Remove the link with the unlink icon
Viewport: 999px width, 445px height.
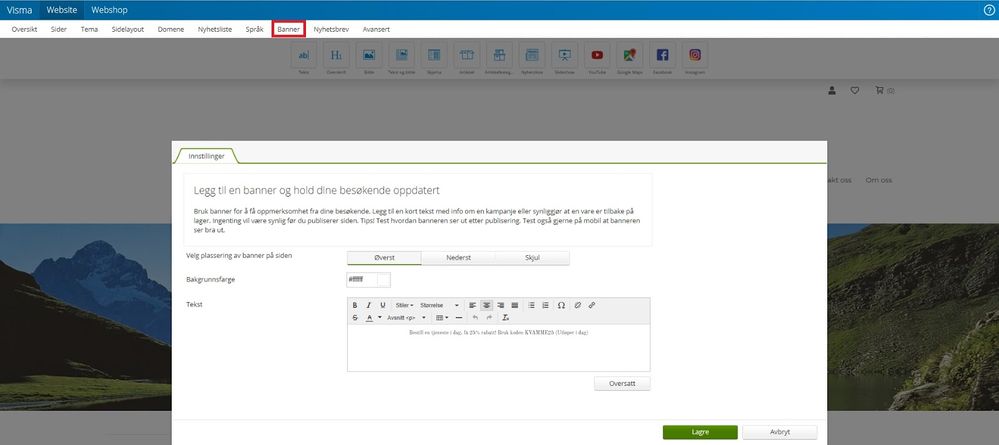578,305
